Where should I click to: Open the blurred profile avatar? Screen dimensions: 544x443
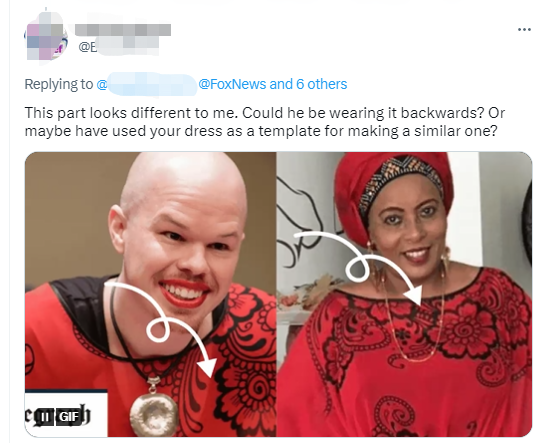46,37
